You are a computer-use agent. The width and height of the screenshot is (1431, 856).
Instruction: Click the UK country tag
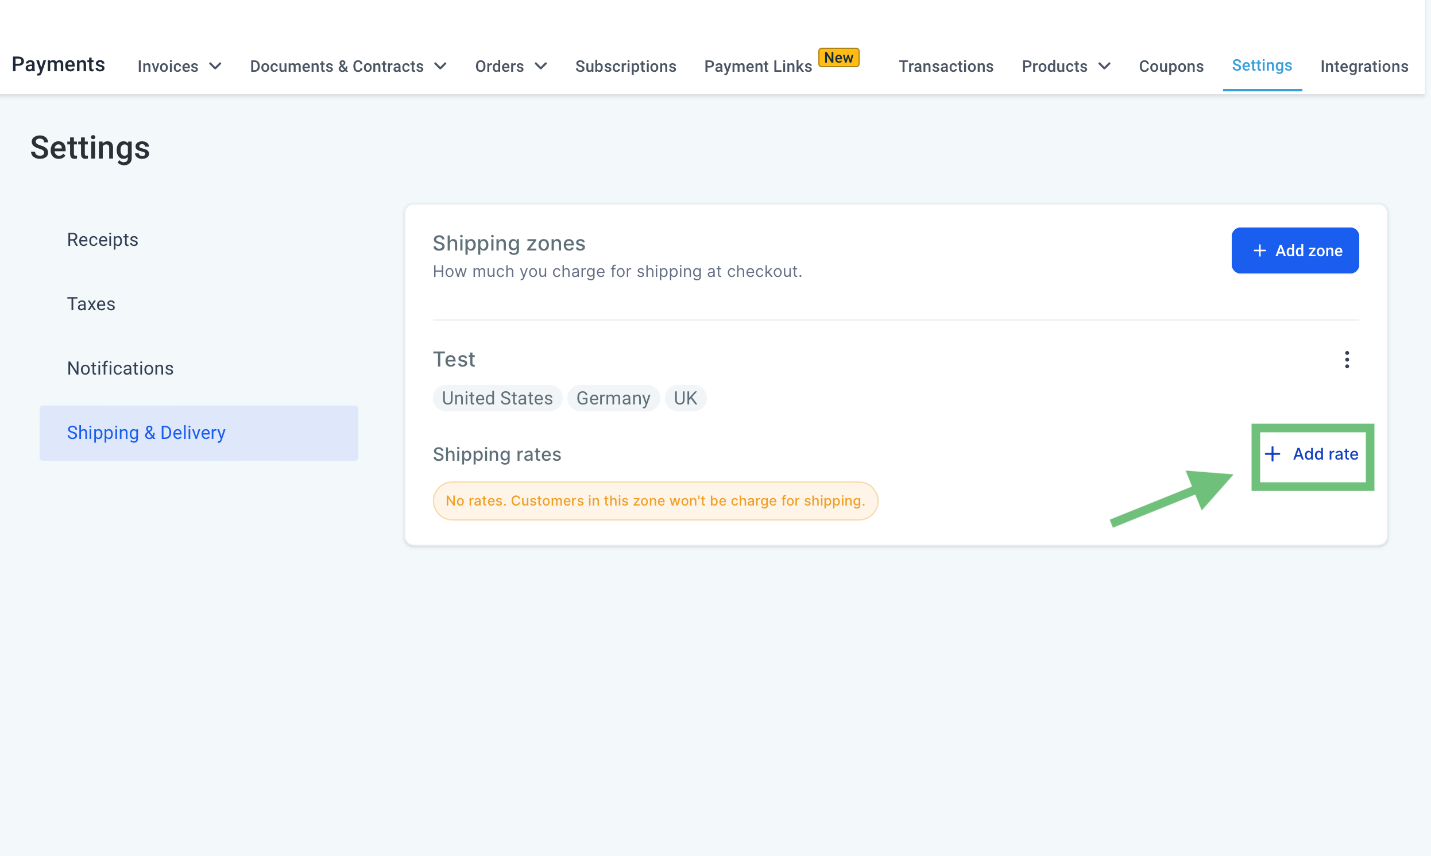(685, 398)
